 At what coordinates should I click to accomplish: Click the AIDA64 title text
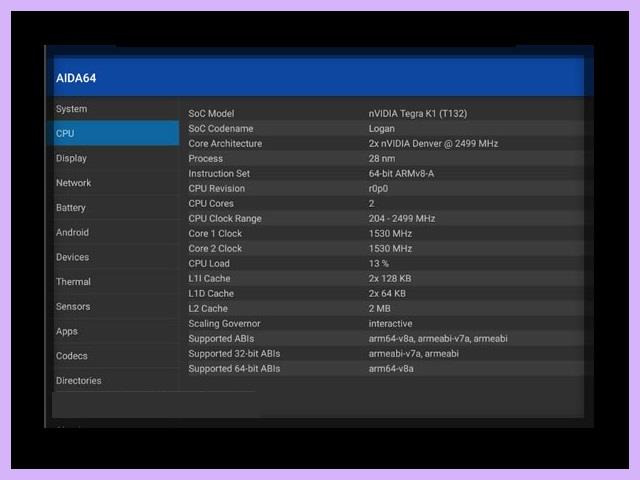pos(76,78)
